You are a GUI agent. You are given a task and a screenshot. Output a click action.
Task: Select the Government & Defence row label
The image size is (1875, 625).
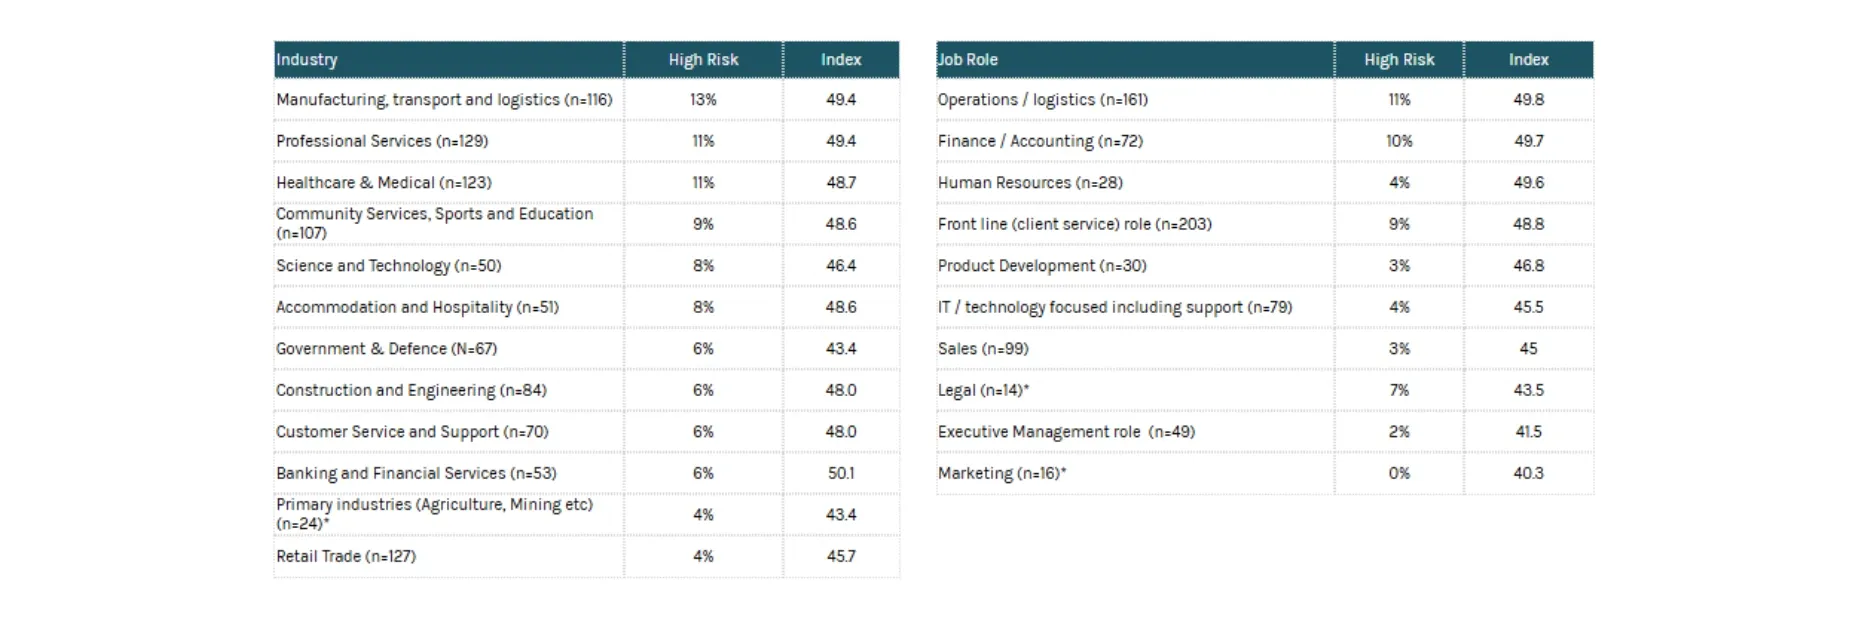(386, 349)
